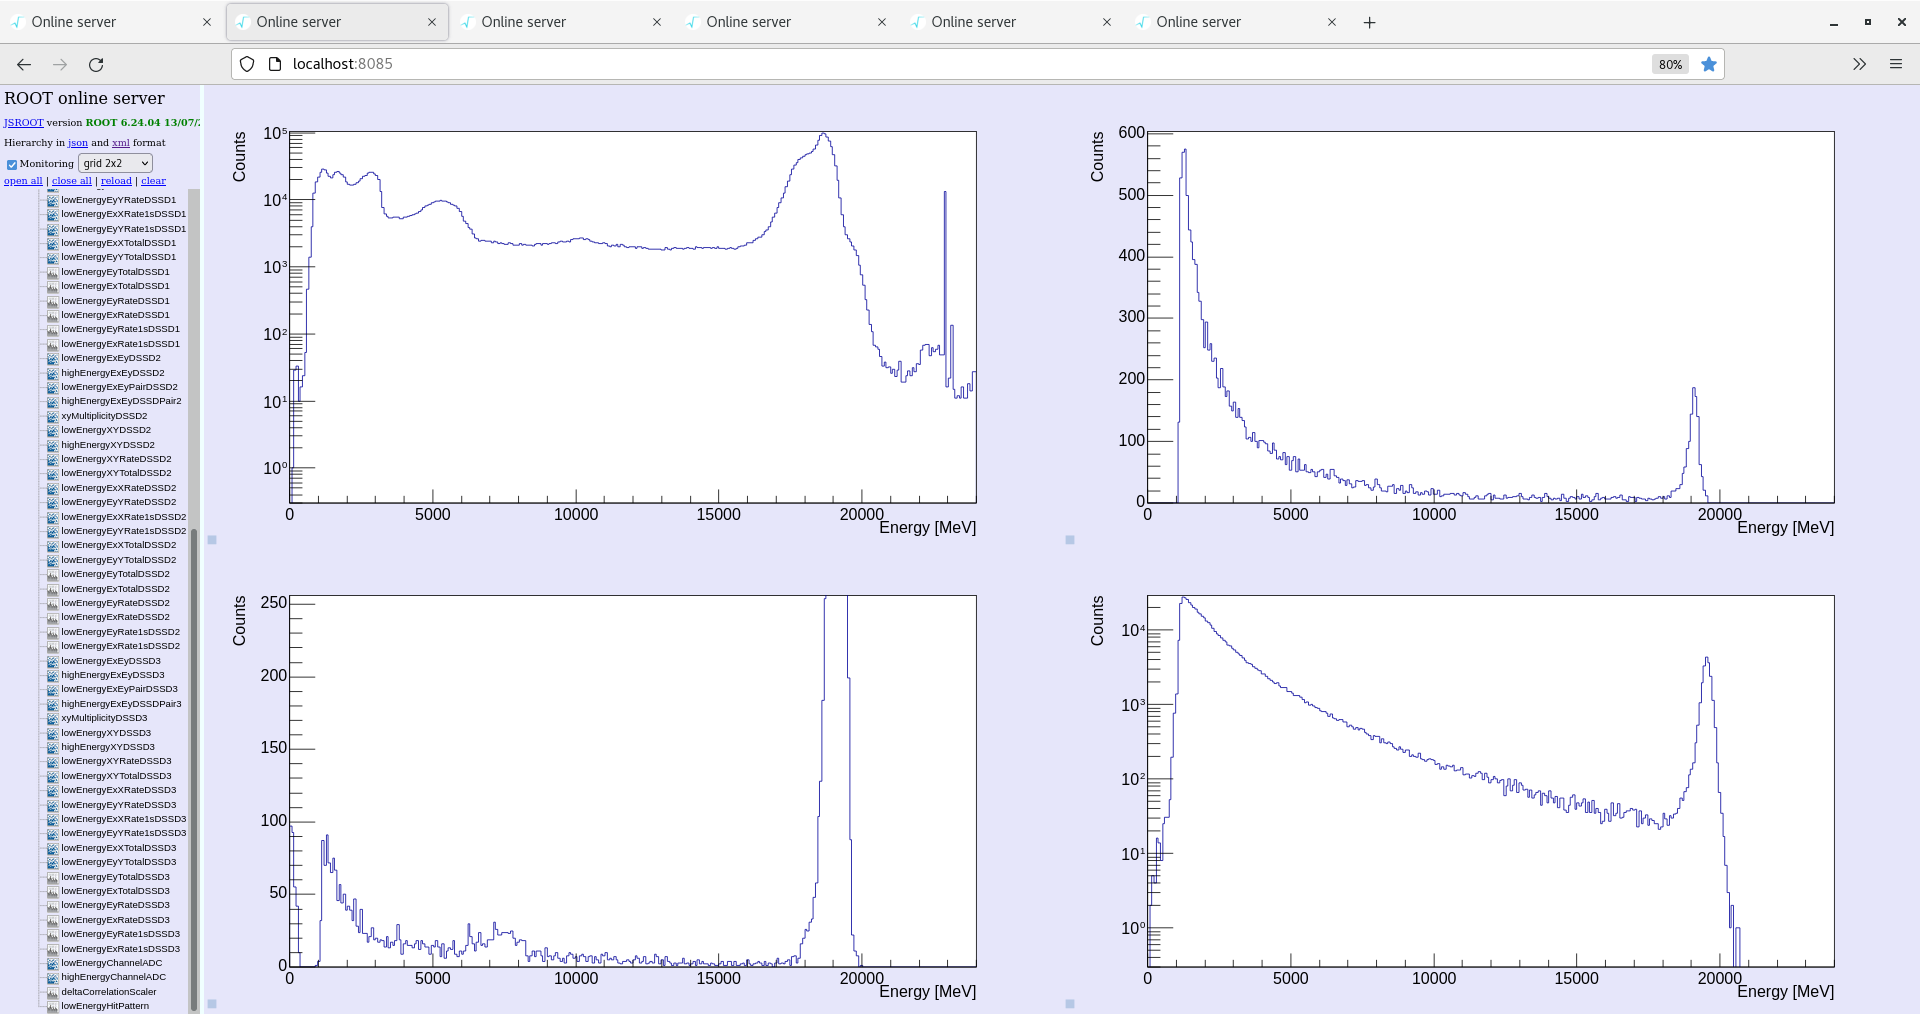Select highEnergyChannelADC in the tree
Image resolution: width=1920 pixels, height=1014 pixels.
[113, 977]
